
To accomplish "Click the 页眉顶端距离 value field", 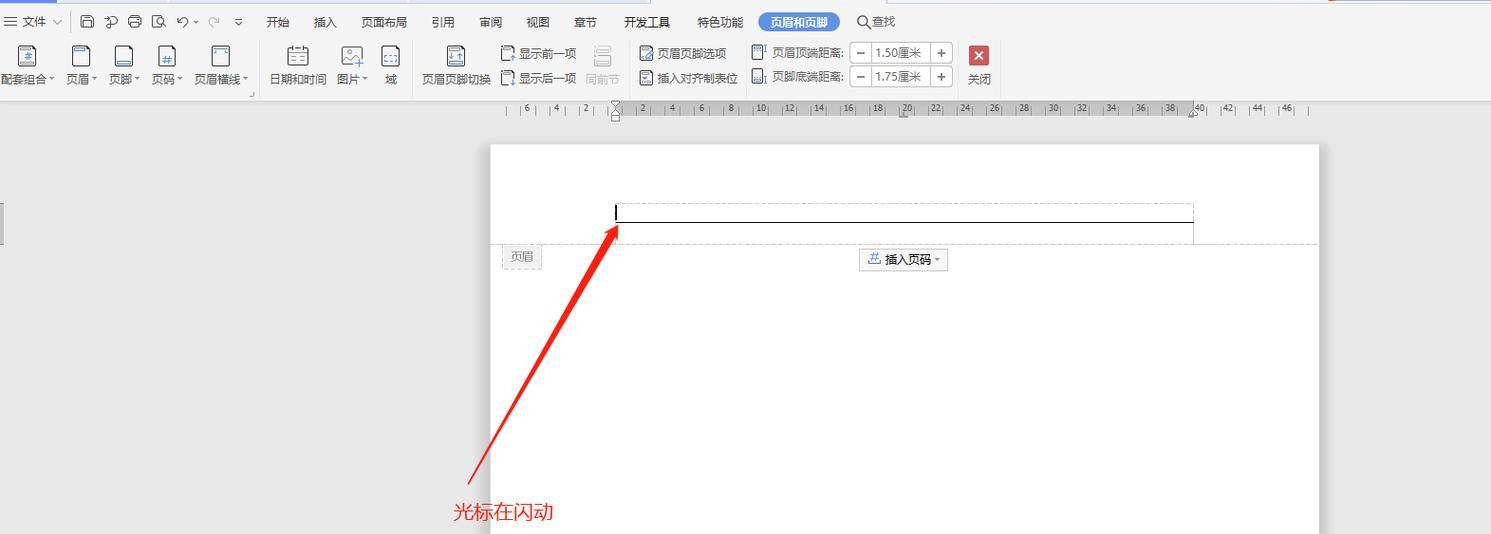I will click(900, 53).
